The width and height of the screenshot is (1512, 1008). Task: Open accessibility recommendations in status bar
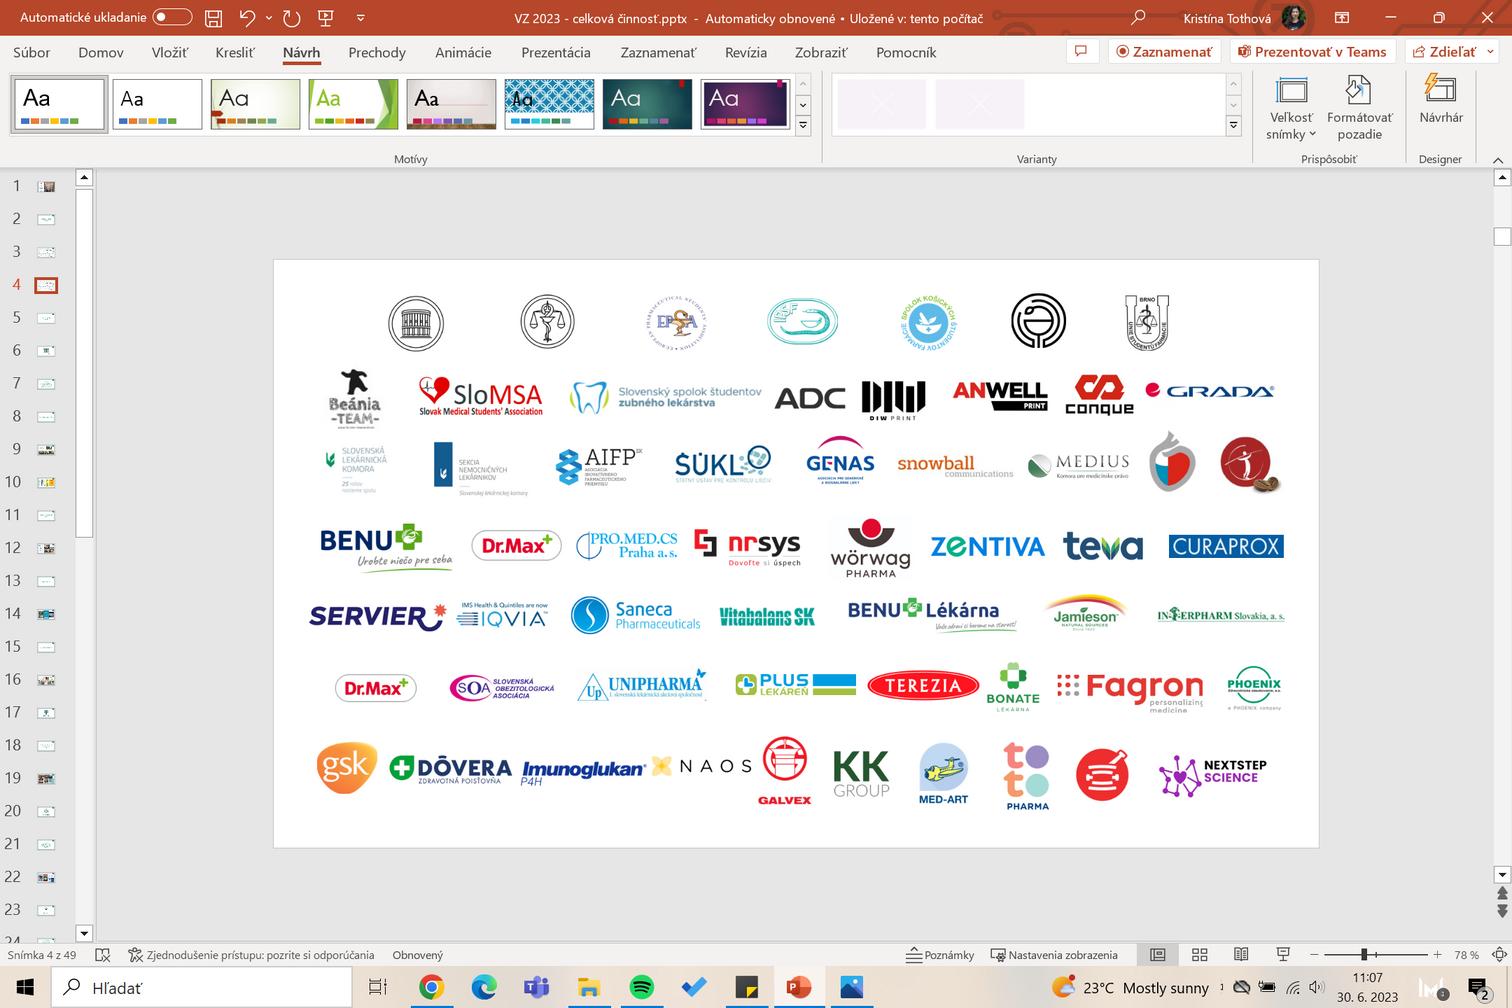pos(251,955)
